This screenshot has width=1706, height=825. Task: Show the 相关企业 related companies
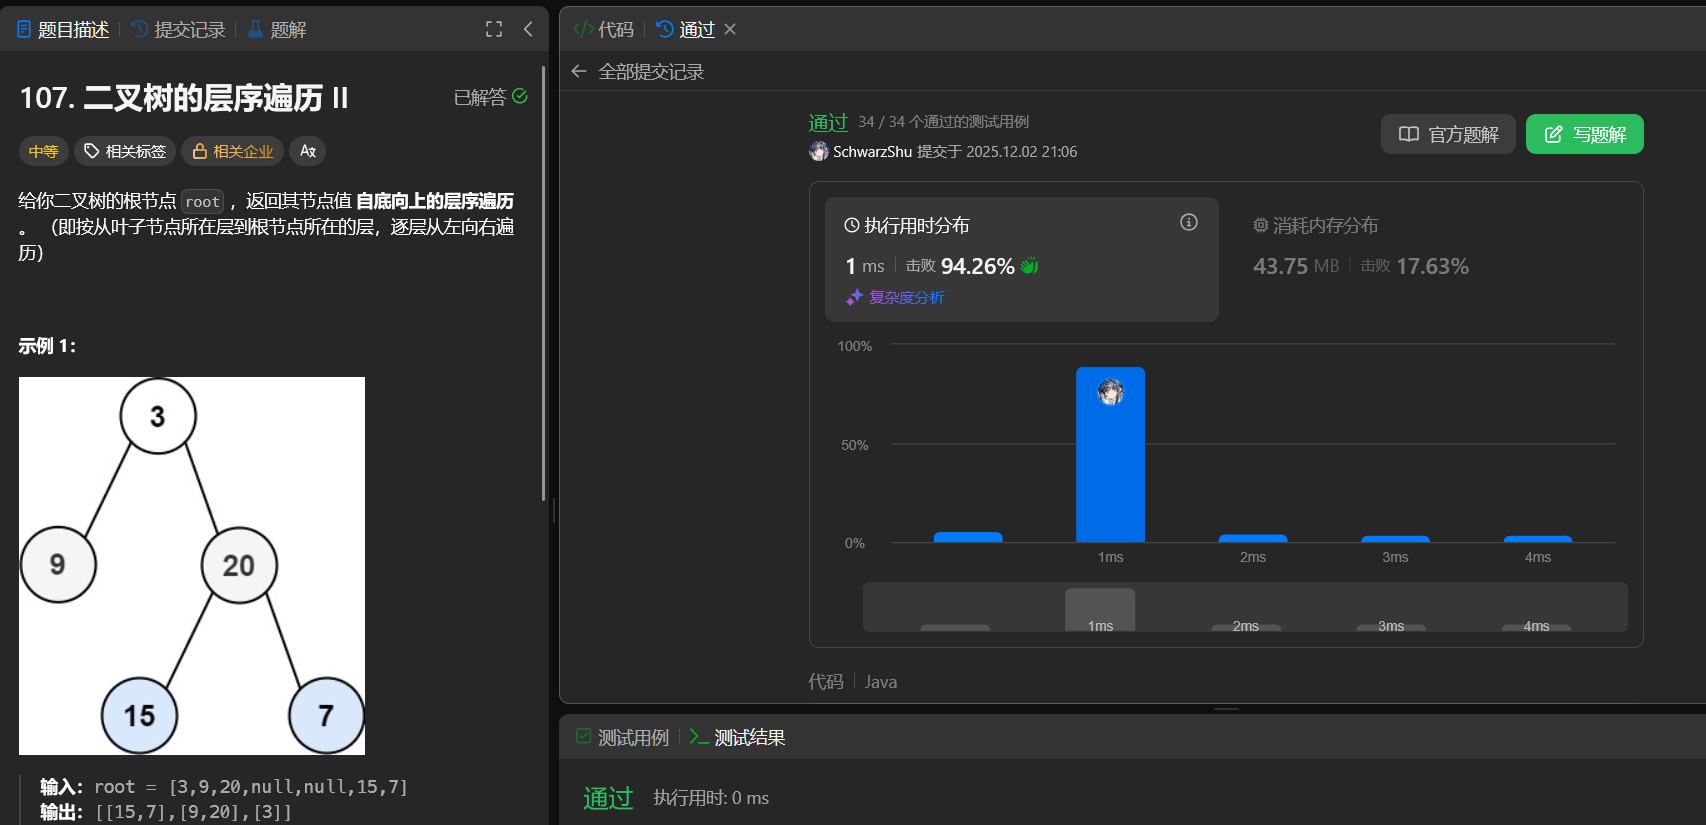(232, 151)
